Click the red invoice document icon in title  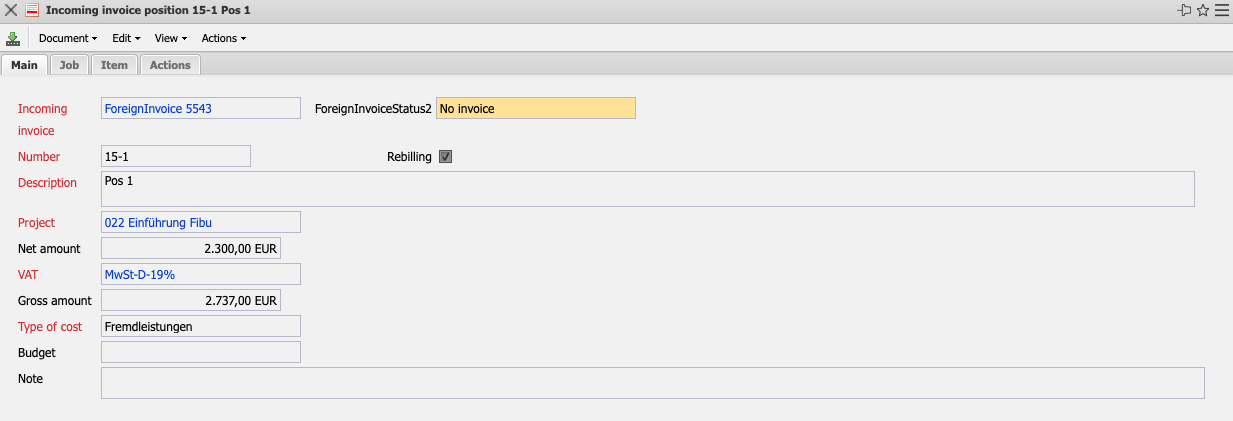point(32,10)
